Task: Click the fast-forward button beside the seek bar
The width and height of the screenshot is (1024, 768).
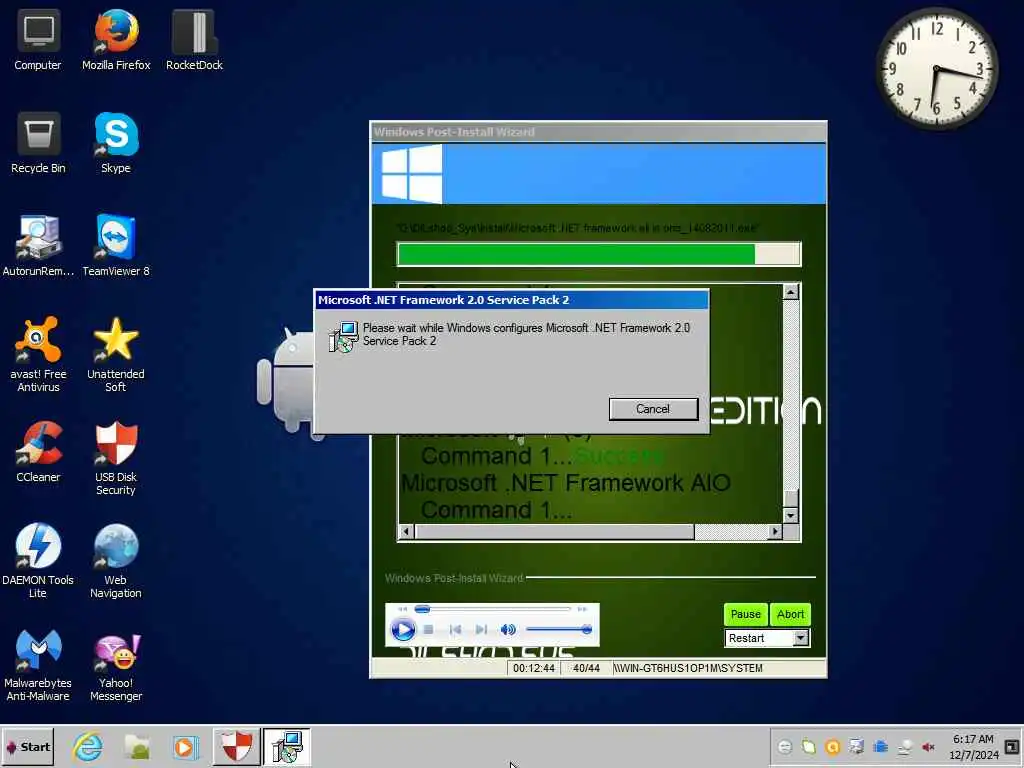Action: pos(582,609)
